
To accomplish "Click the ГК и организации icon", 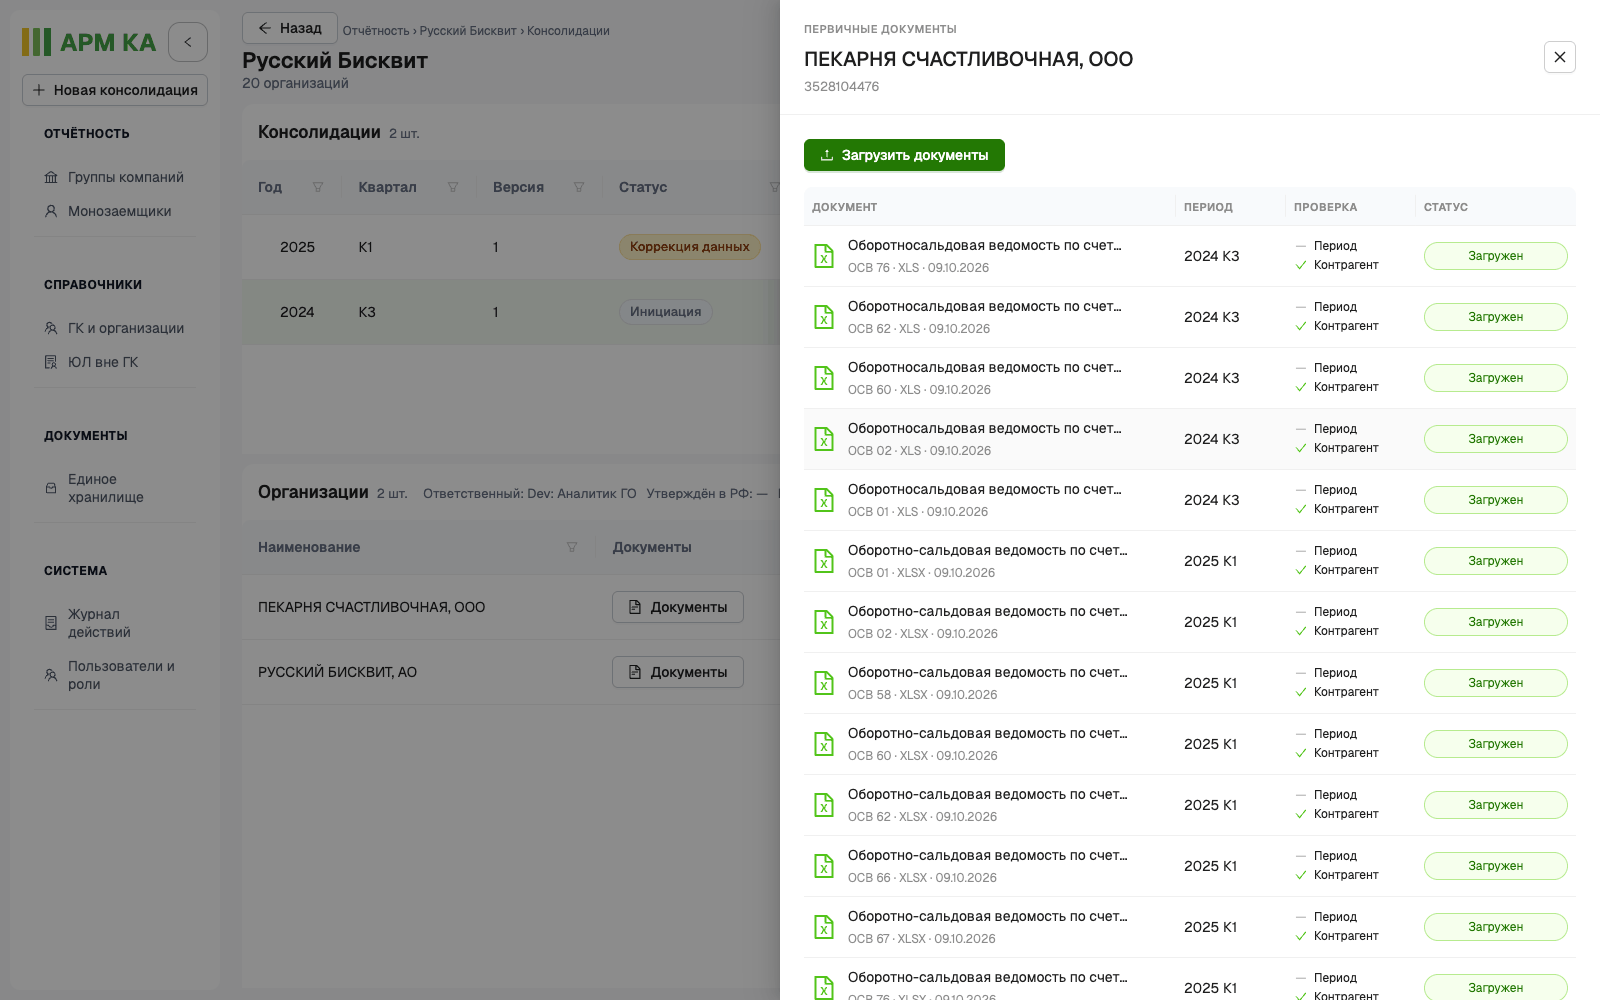I will (x=51, y=328).
